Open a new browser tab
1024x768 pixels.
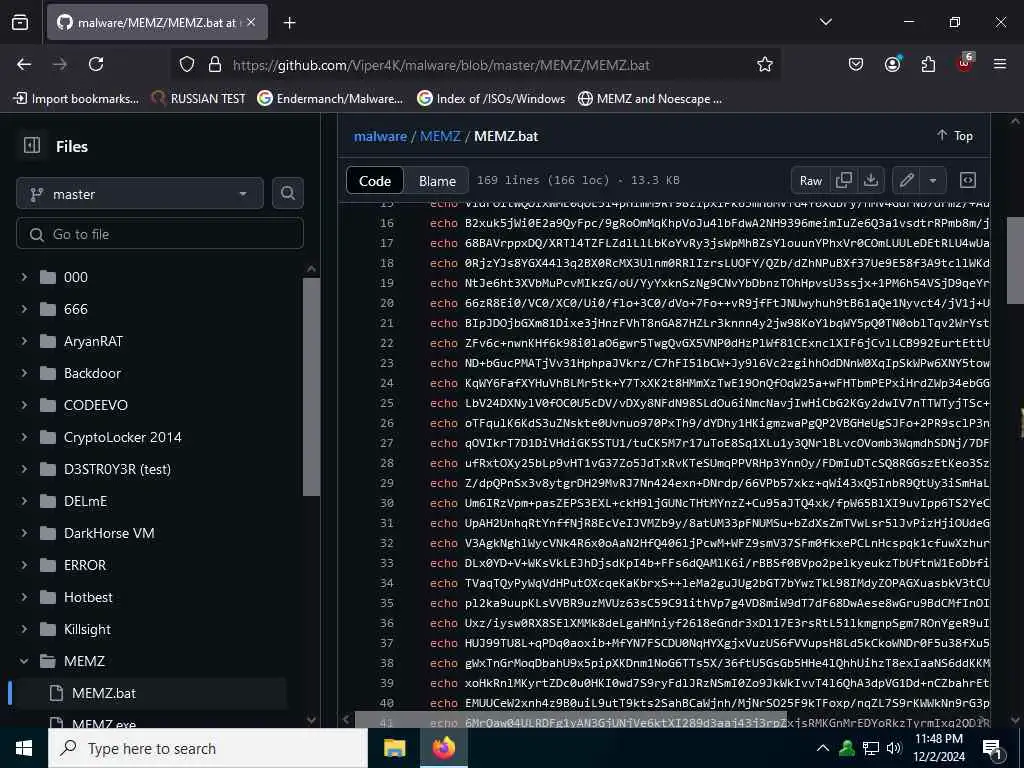click(290, 23)
